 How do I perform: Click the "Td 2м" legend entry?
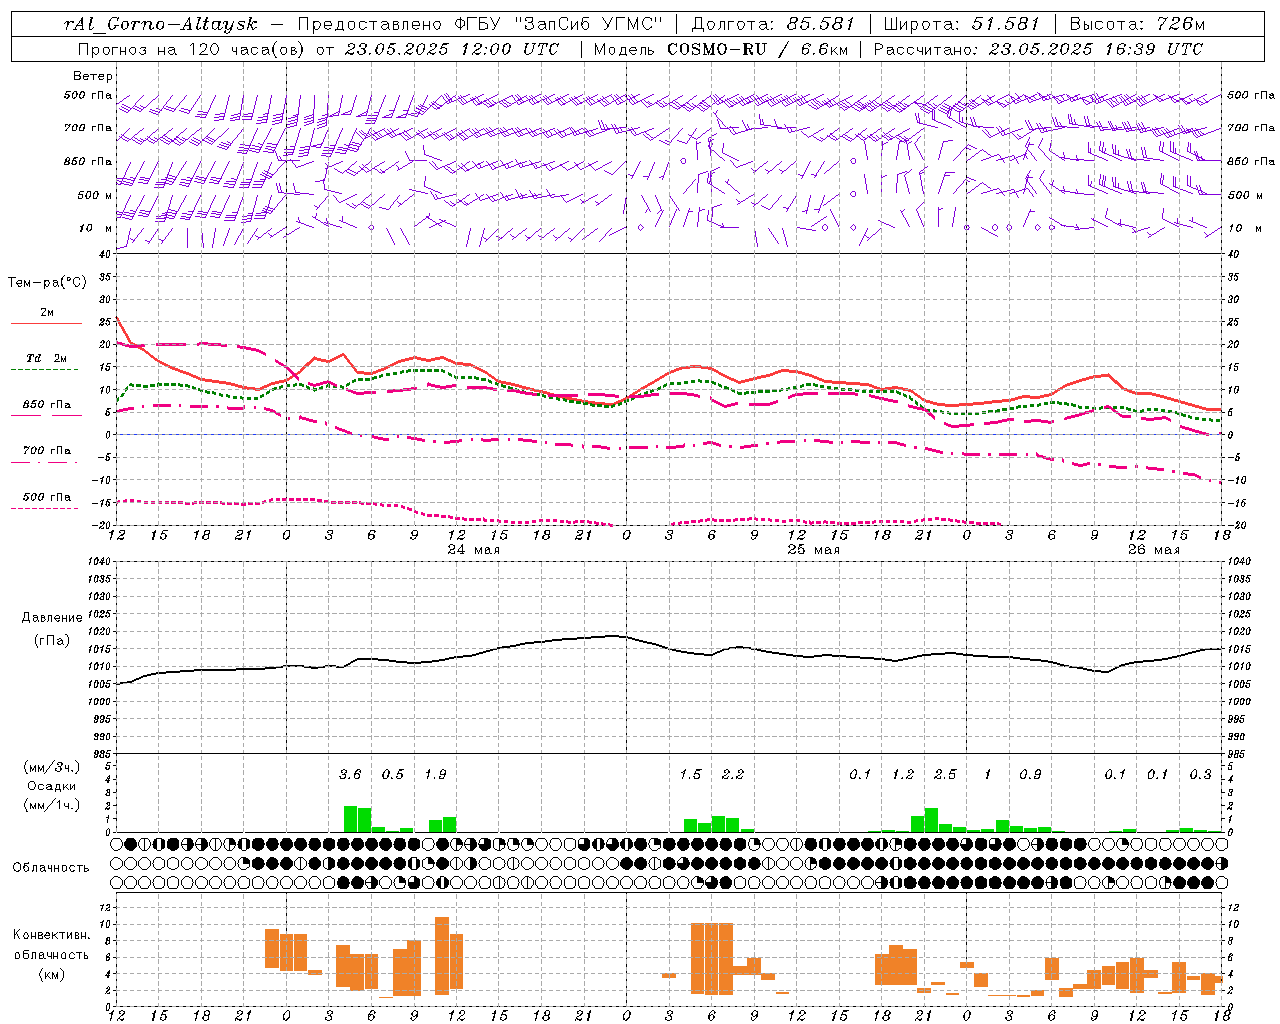[x=47, y=358]
